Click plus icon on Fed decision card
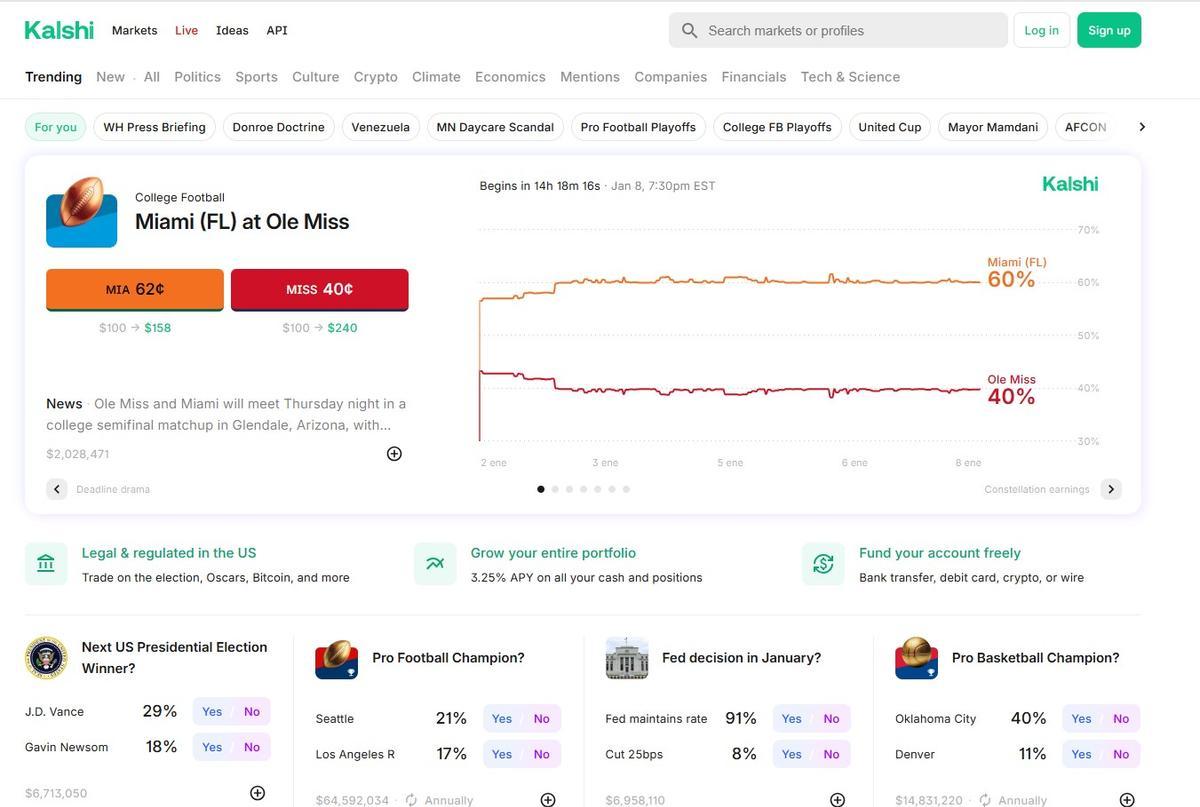Viewport: 1200px width, 807px height. 838,800
